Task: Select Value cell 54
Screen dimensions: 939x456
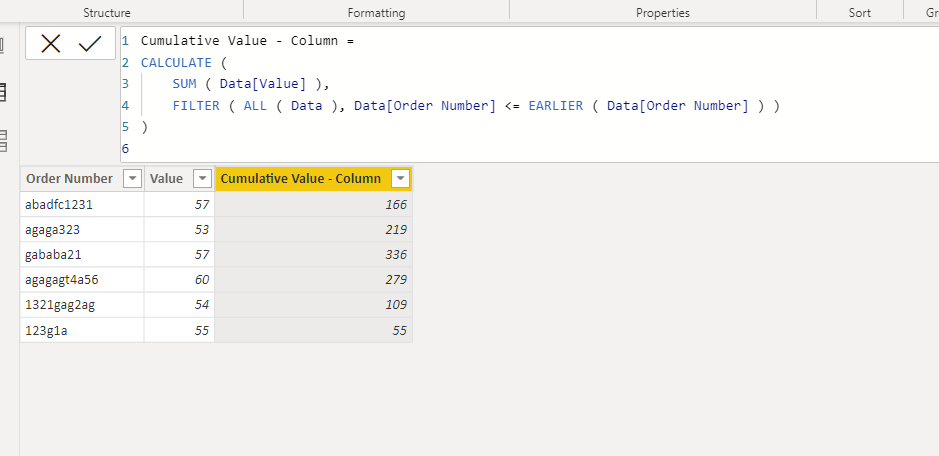Action: coord(179,305)
